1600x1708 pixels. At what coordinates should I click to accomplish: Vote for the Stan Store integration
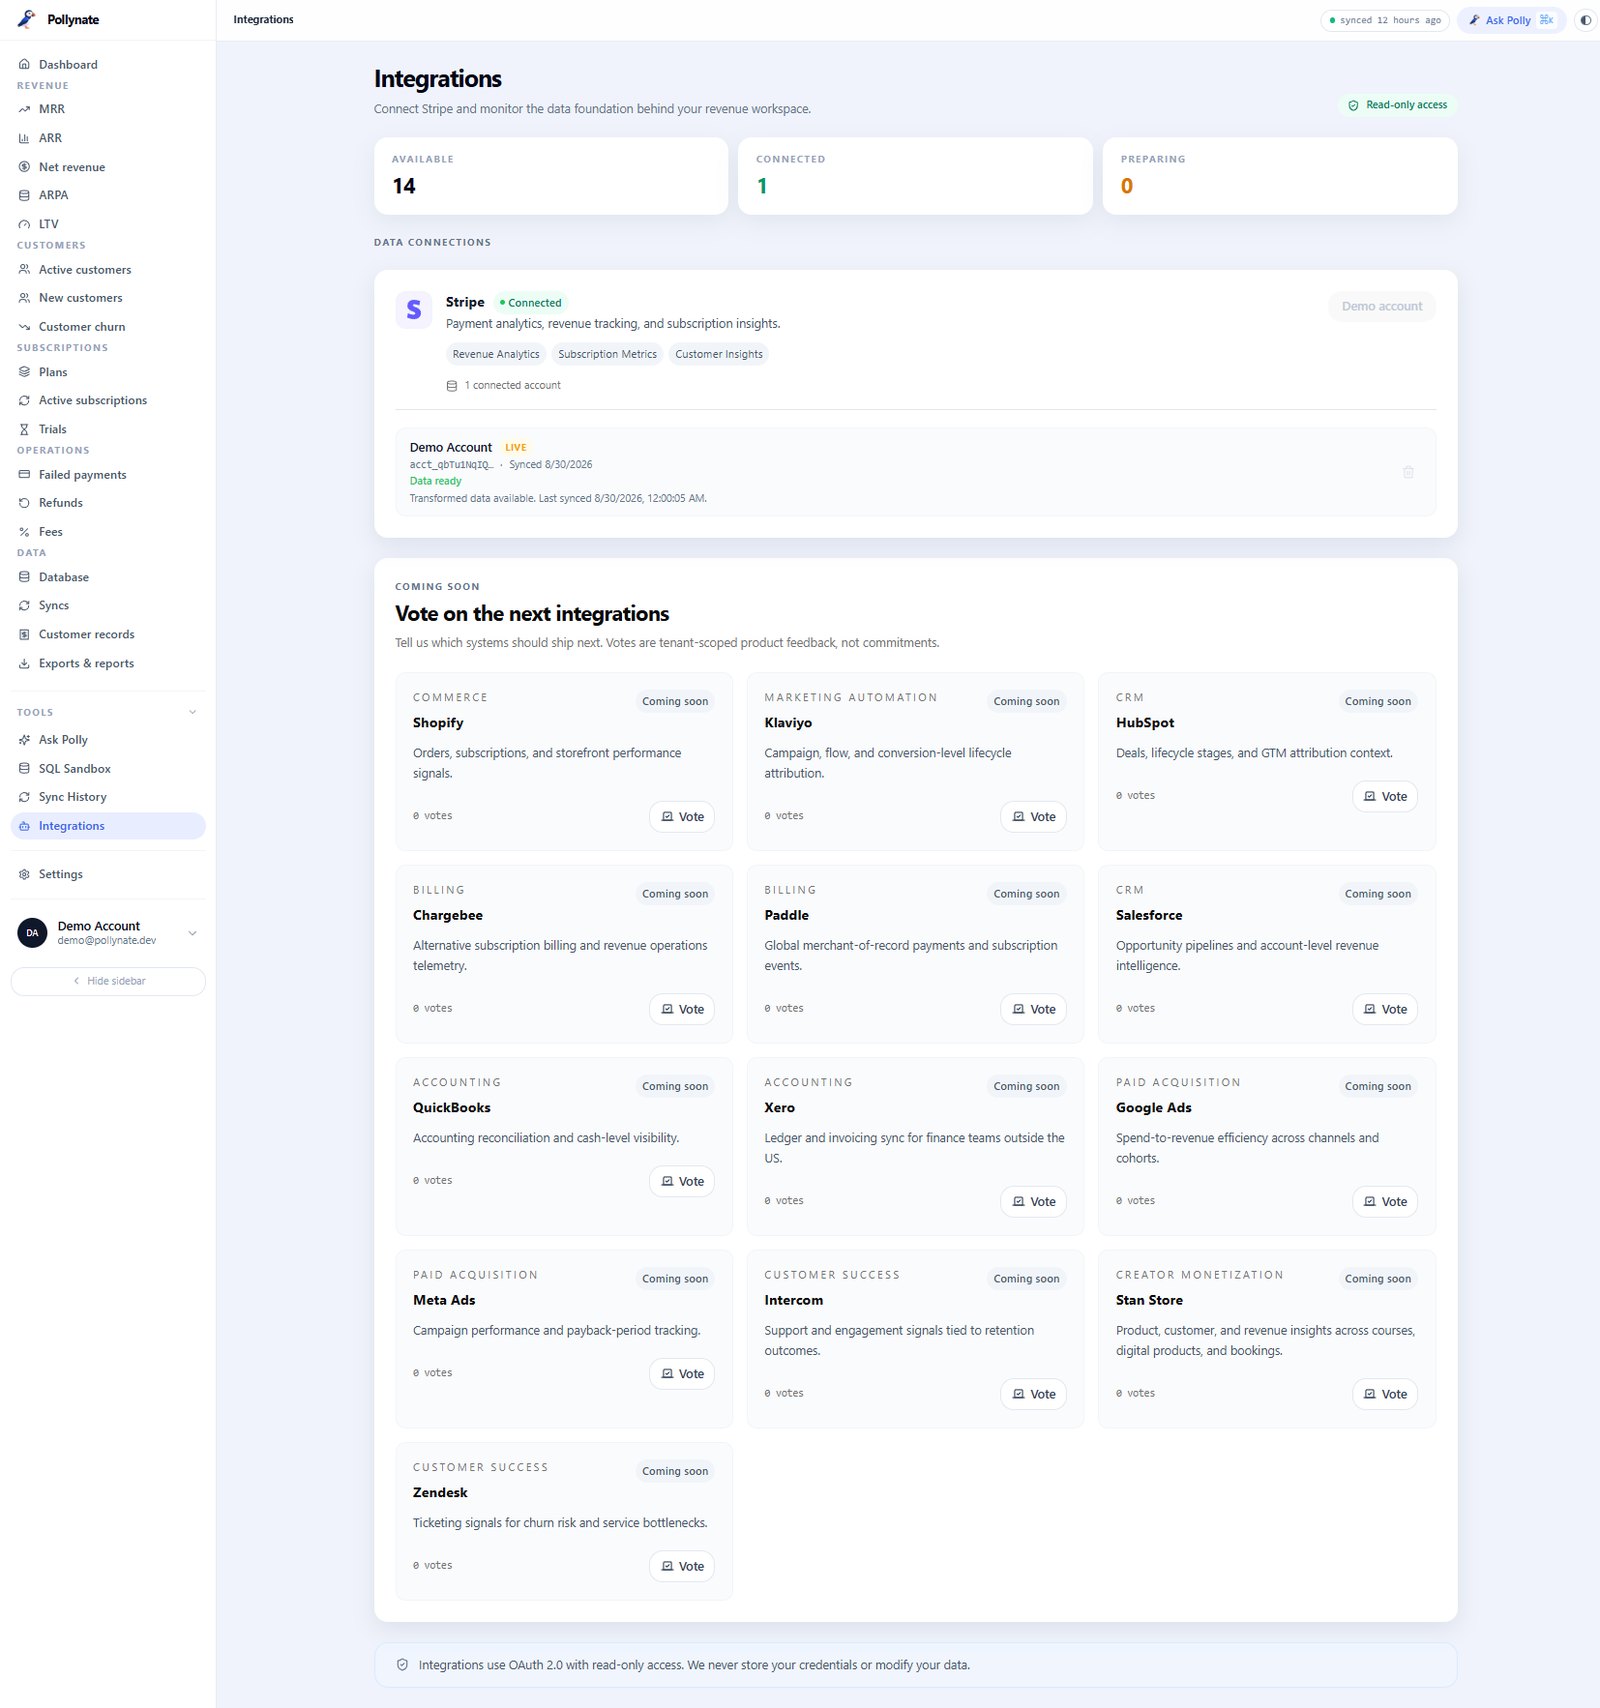point(1385,1394)
